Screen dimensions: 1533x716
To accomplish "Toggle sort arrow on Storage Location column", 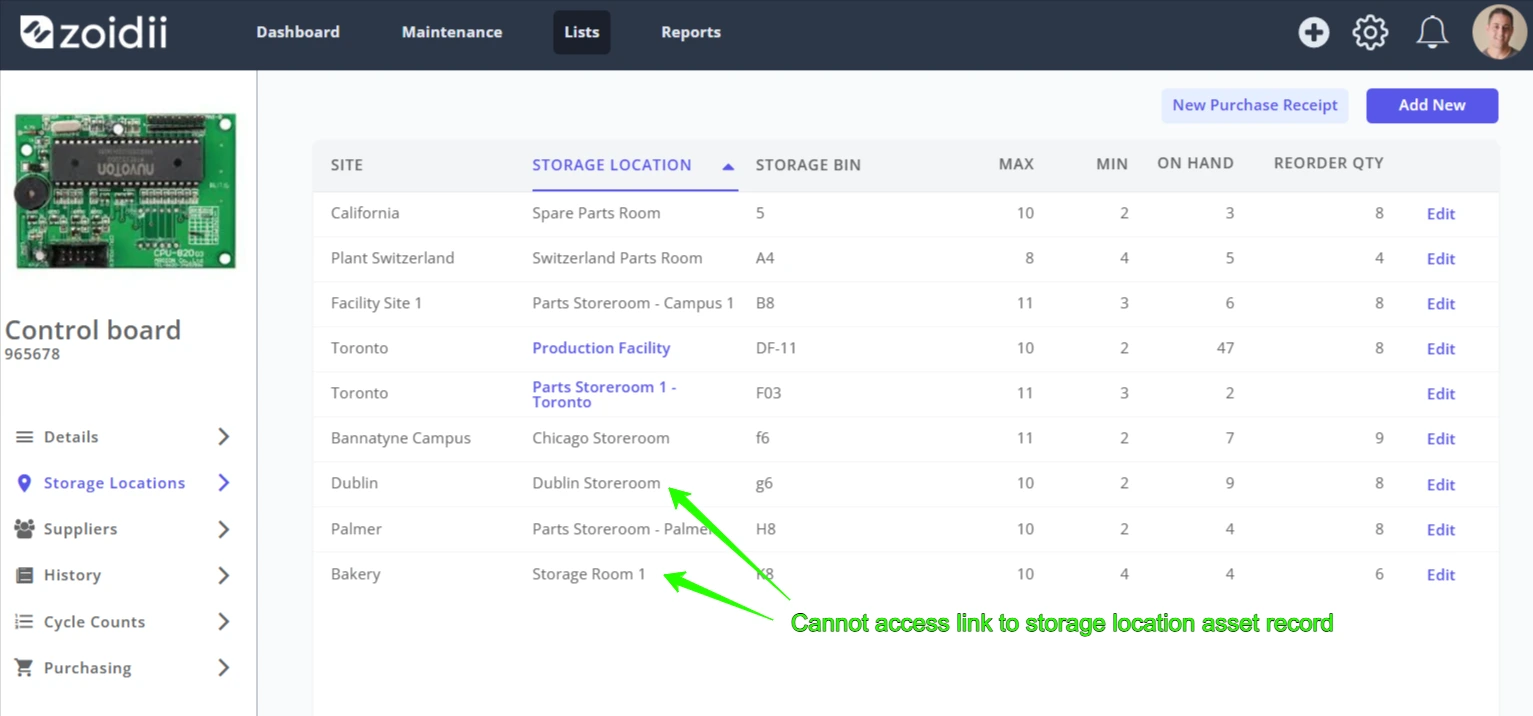I will point(728,167).
